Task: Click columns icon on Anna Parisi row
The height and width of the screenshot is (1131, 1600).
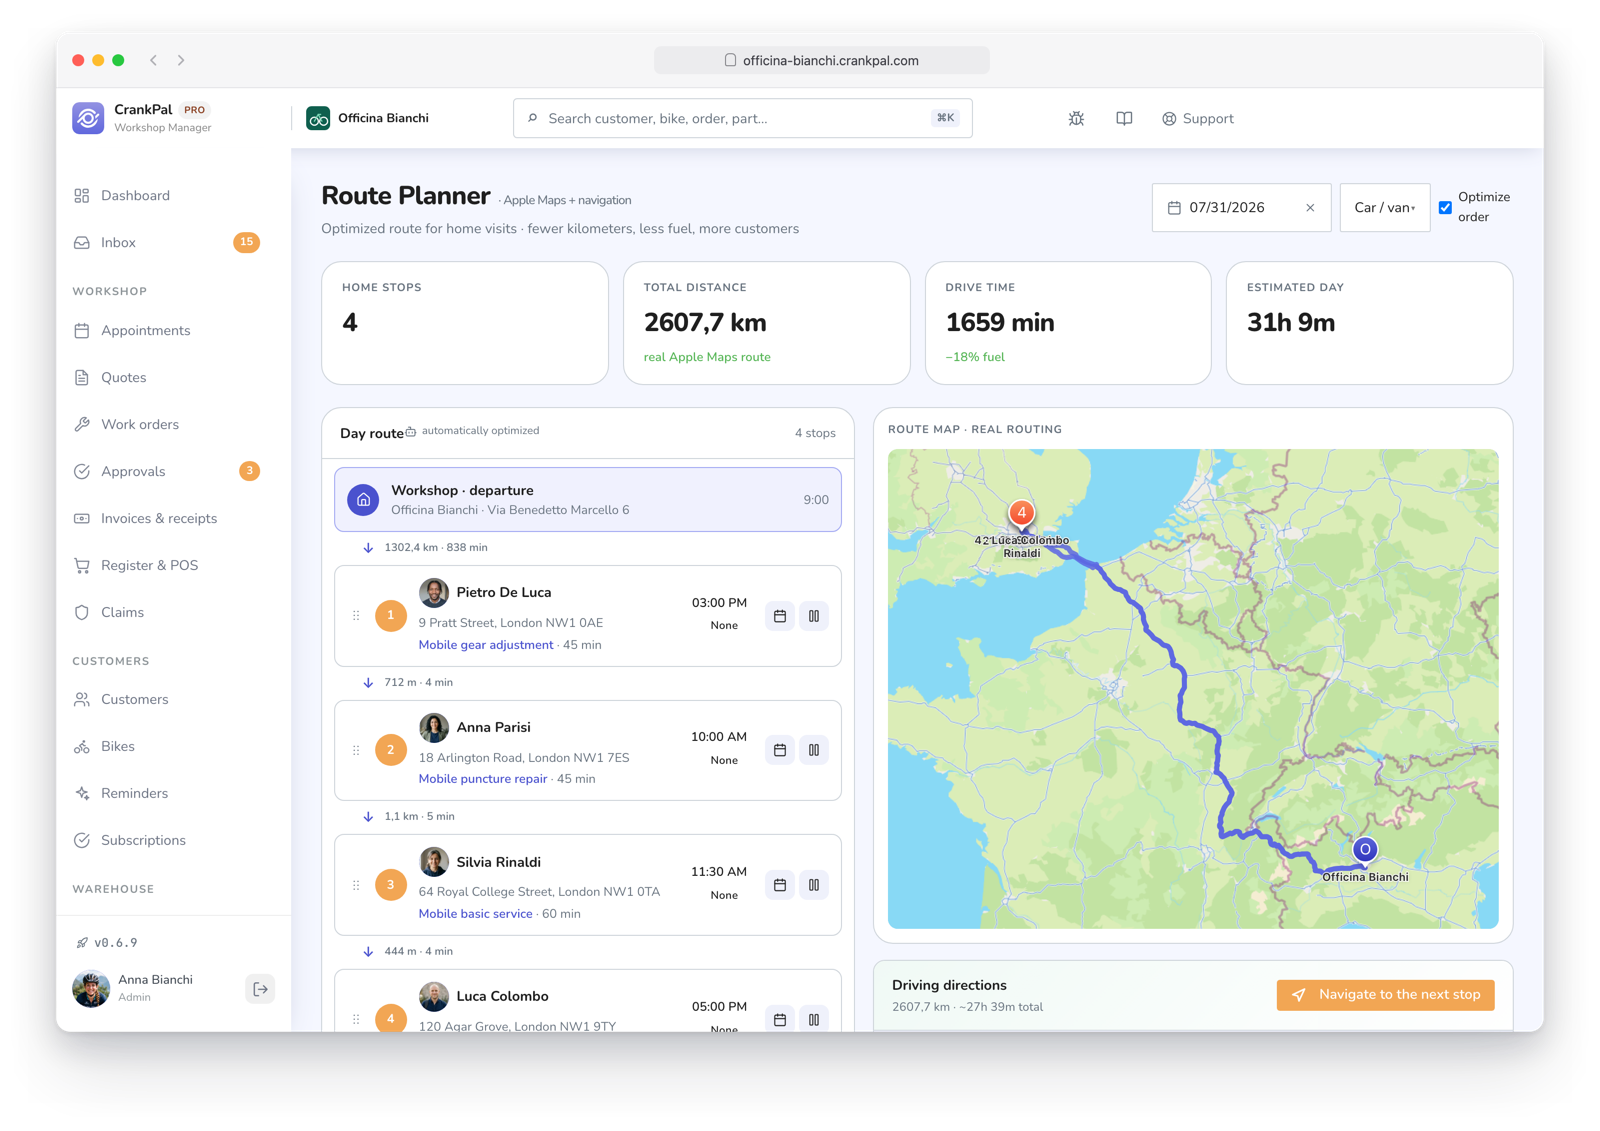Action: coord(814,750)
